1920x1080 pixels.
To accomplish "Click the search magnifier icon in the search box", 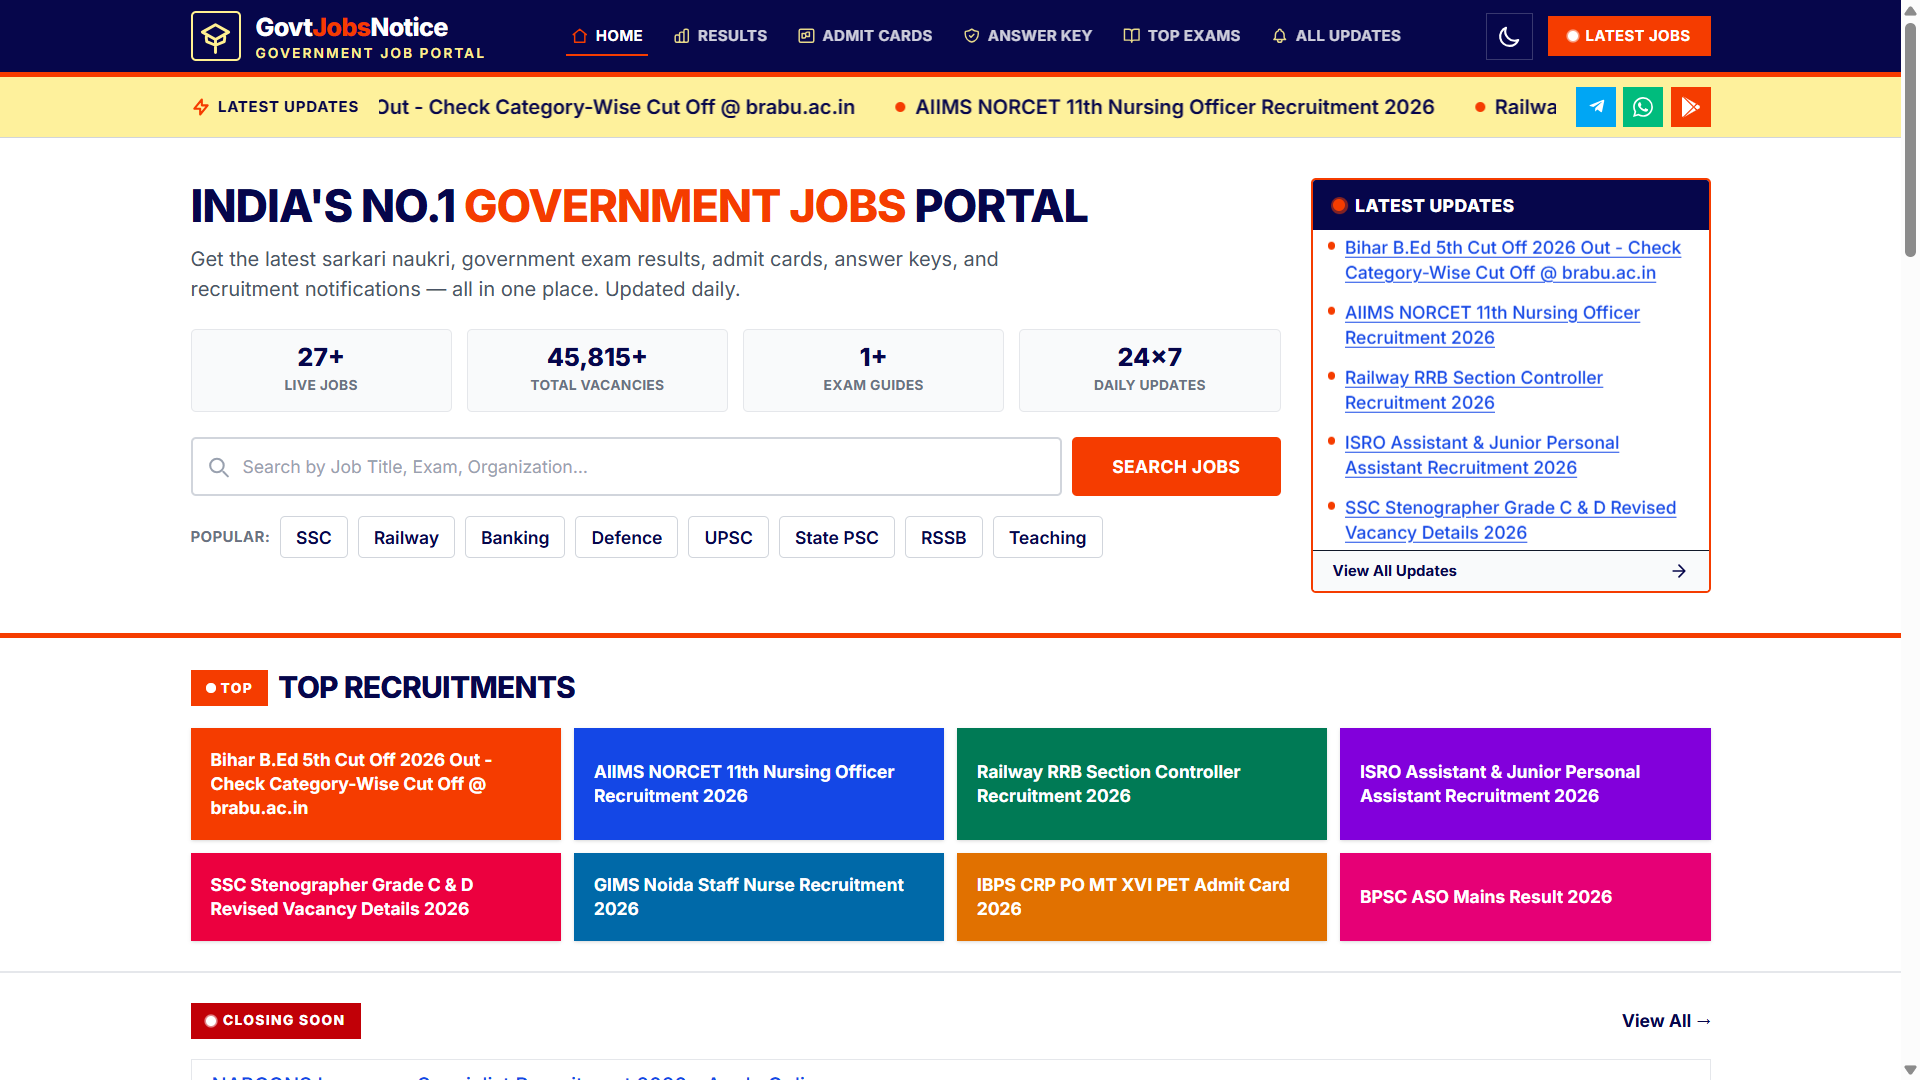I will (218, 467).
